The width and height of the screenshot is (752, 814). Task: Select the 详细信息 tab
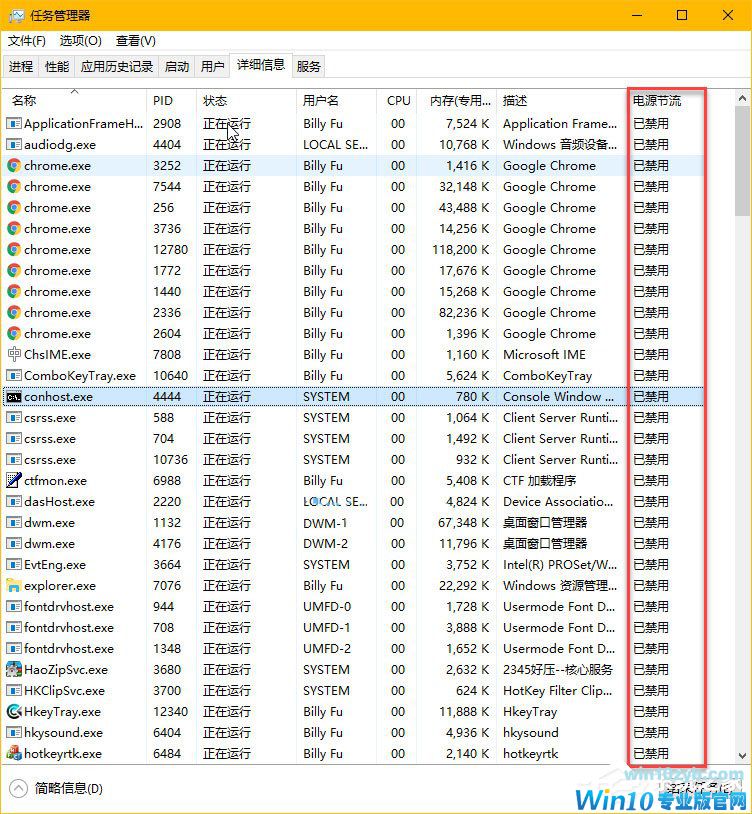[x=261, y=65]
